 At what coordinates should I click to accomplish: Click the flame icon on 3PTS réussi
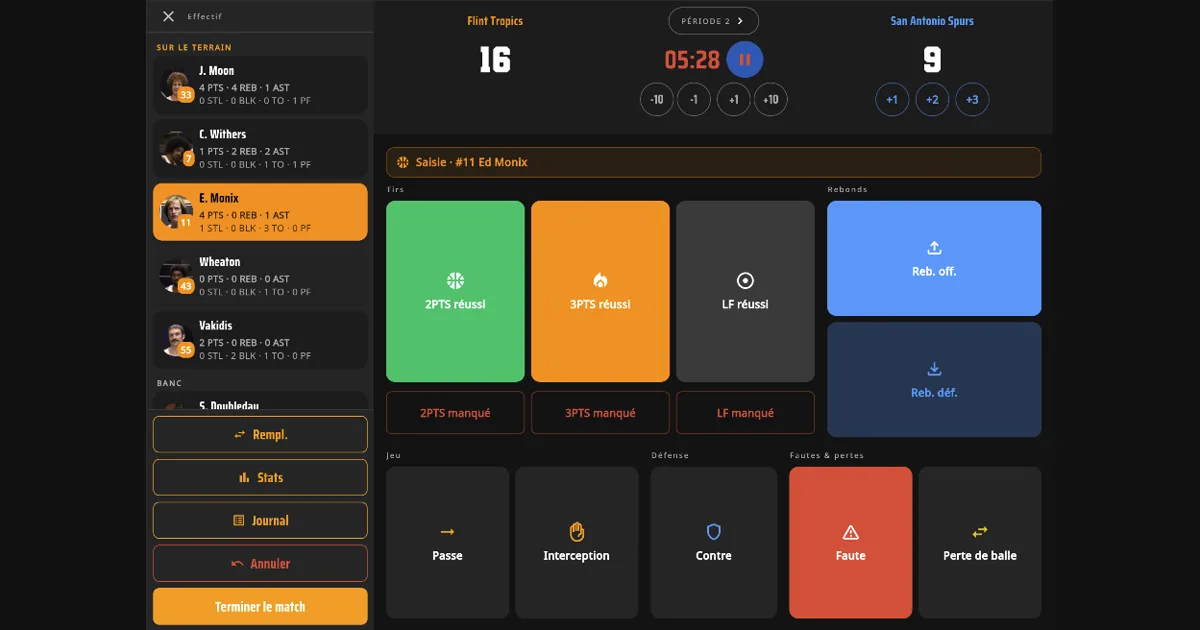pos(600,281)
